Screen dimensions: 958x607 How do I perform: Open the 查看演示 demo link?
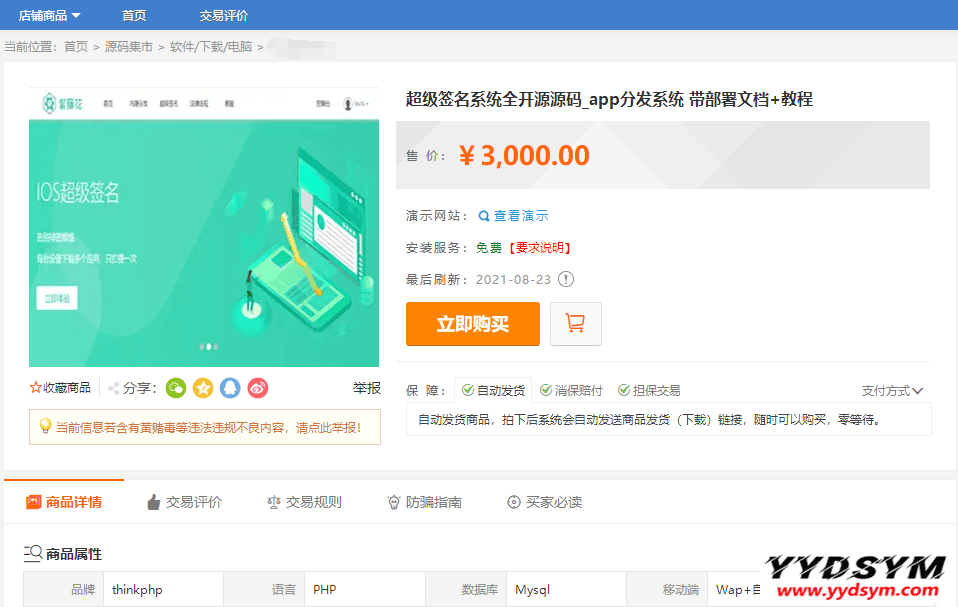pyautogui.click(x=521, y=216)
